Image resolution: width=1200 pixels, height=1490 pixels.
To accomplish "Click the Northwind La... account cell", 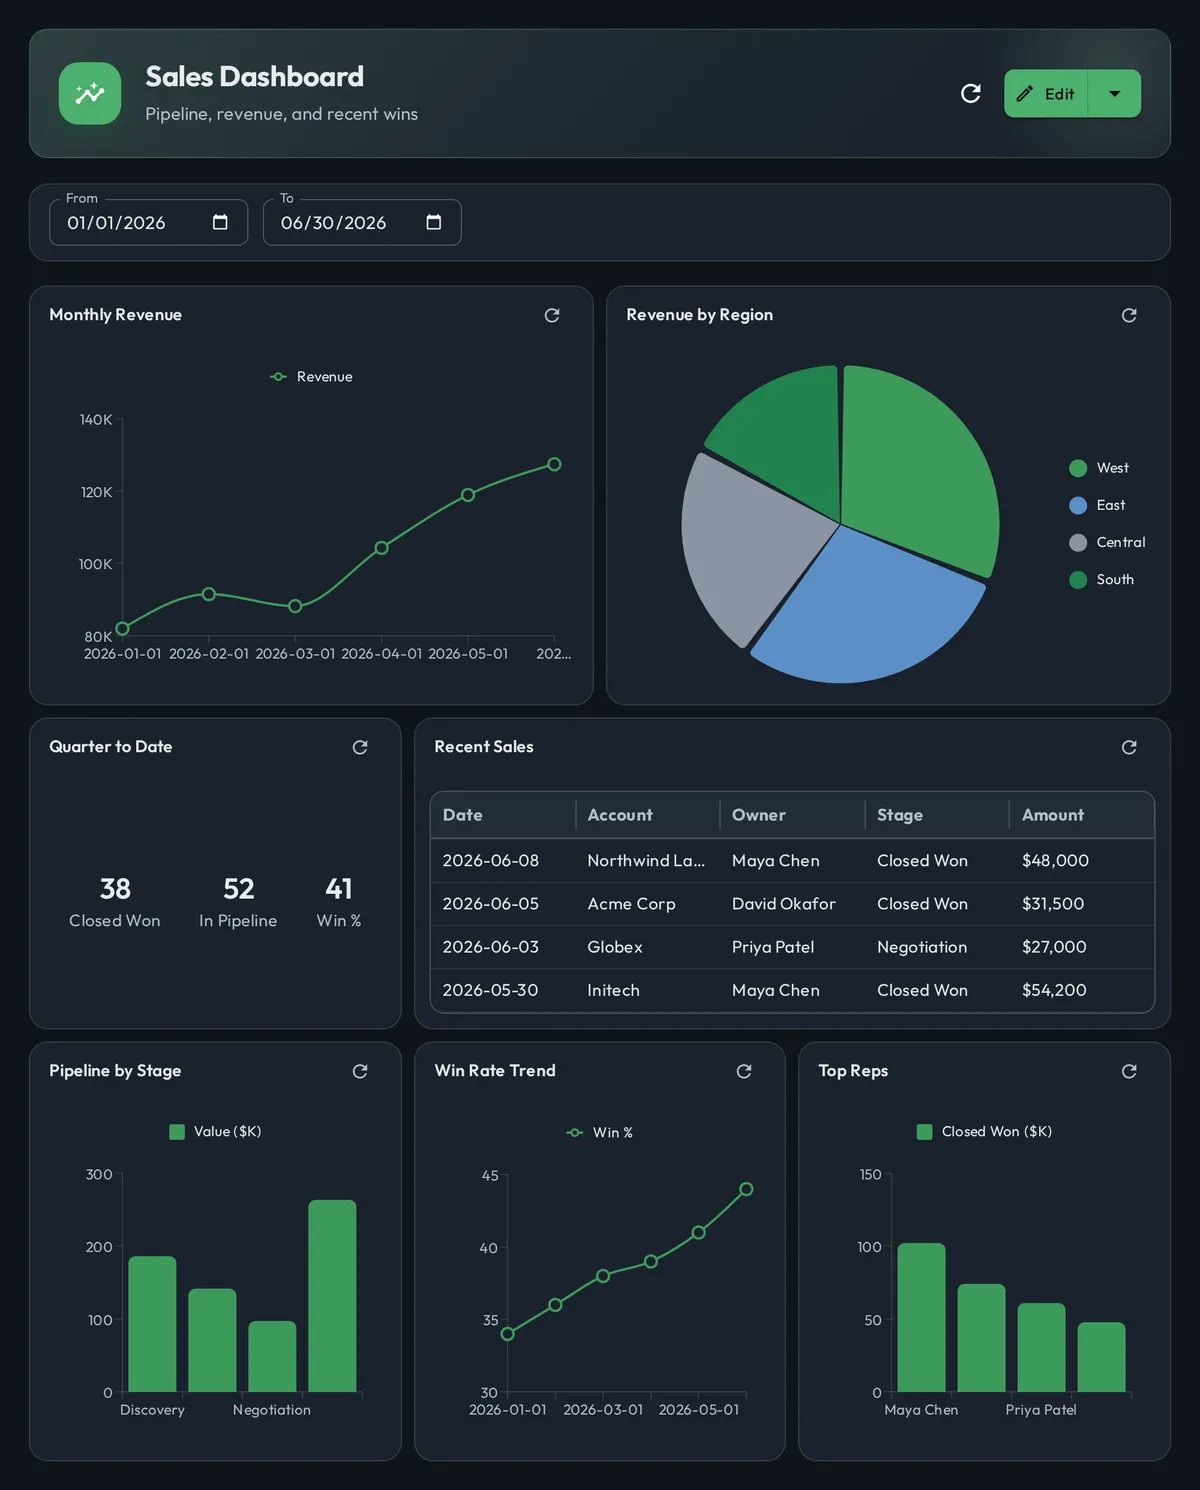I will 648,860.
